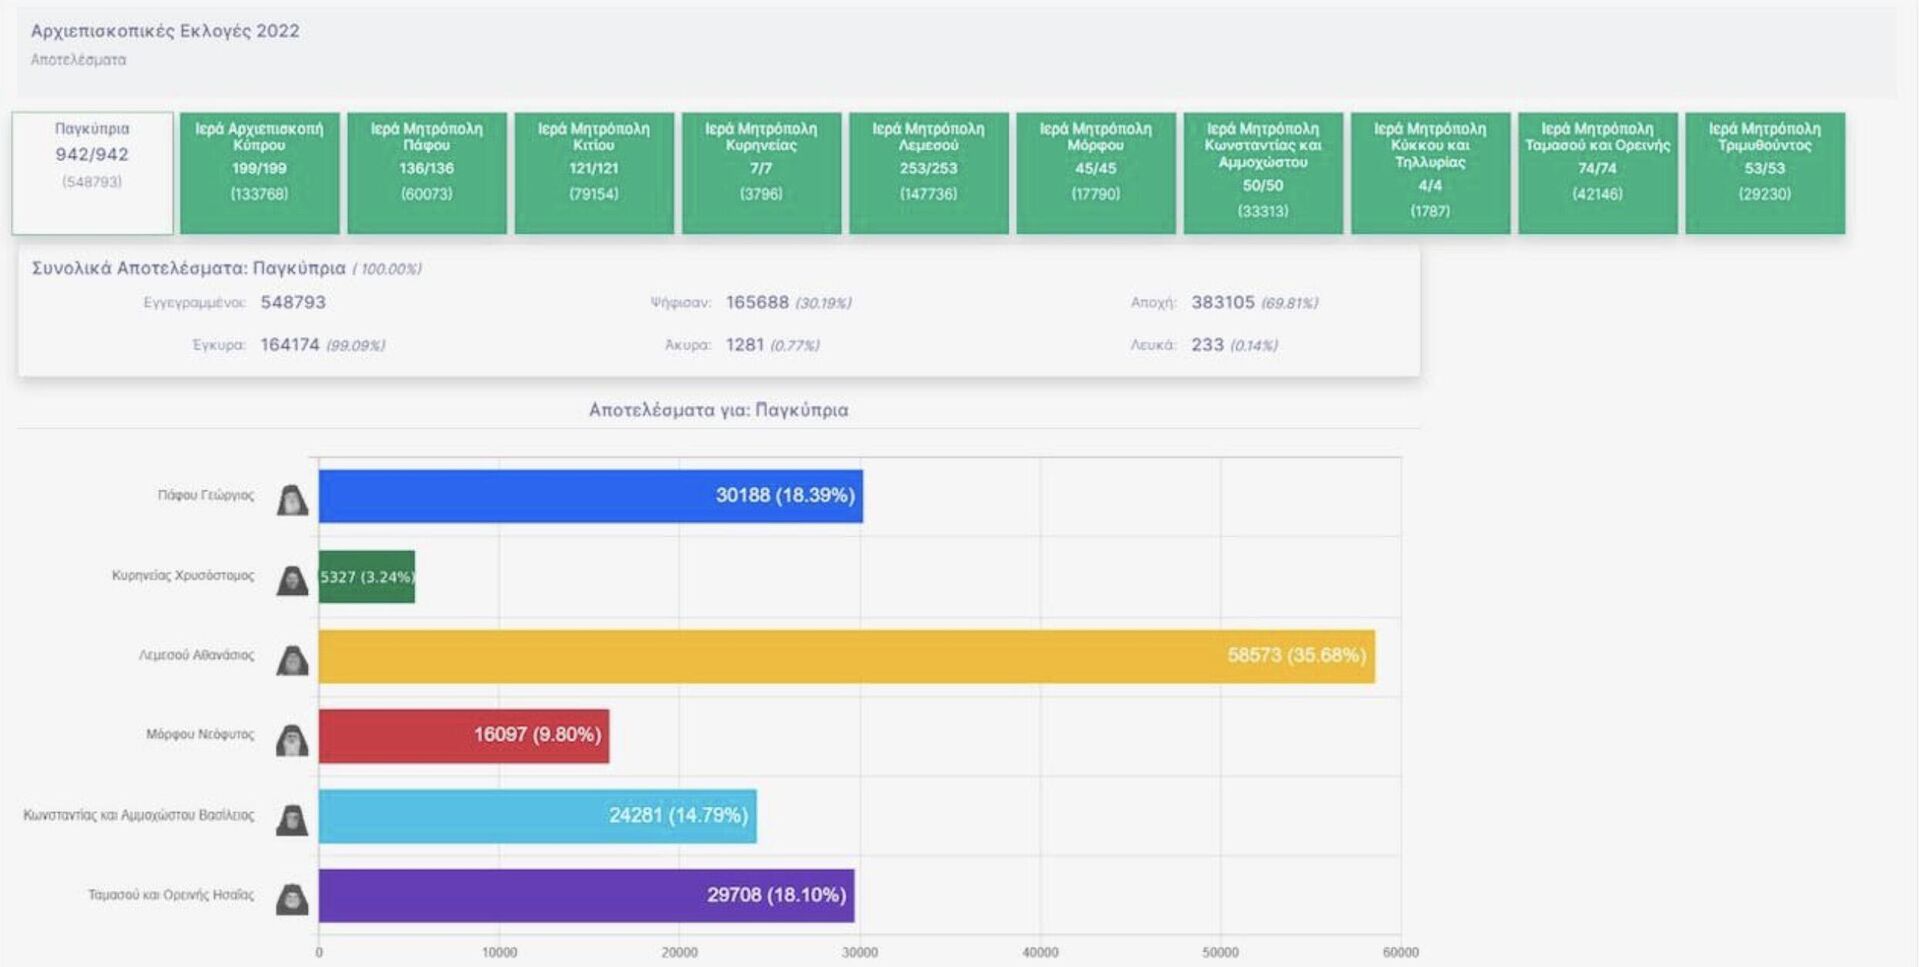Open Κύκκου και Τηλλυρίας tab
This screenshot has width=1920, height=967.
tap(1430, 173)
